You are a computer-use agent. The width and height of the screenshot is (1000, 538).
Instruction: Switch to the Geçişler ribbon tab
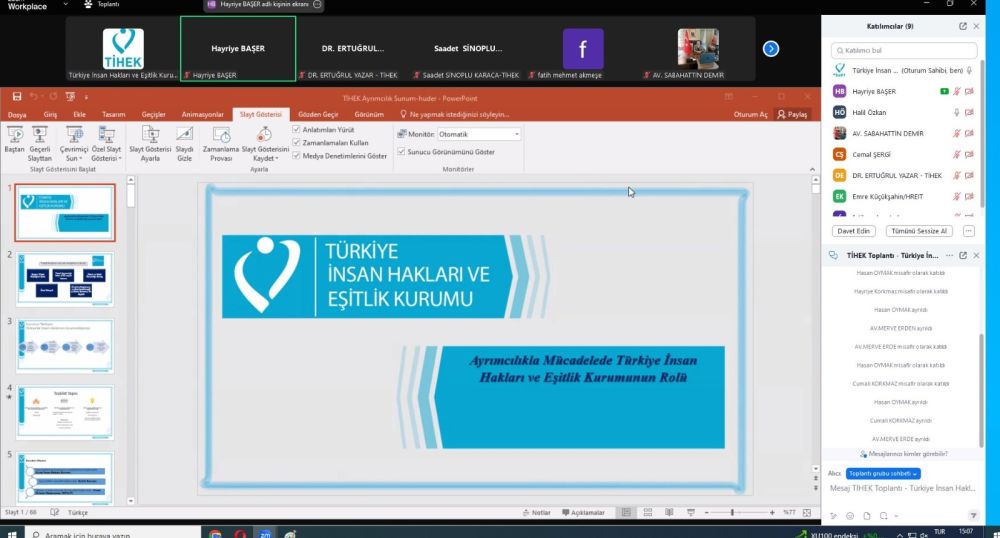[153, 115]
